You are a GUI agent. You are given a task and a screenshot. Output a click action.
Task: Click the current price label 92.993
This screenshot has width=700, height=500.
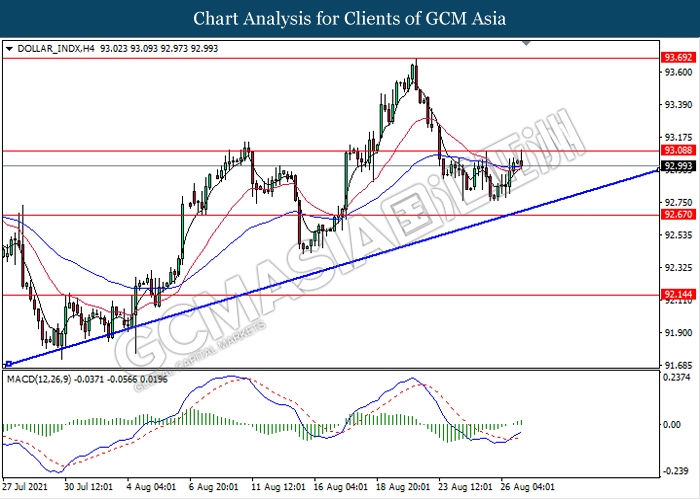coord(678,167)
